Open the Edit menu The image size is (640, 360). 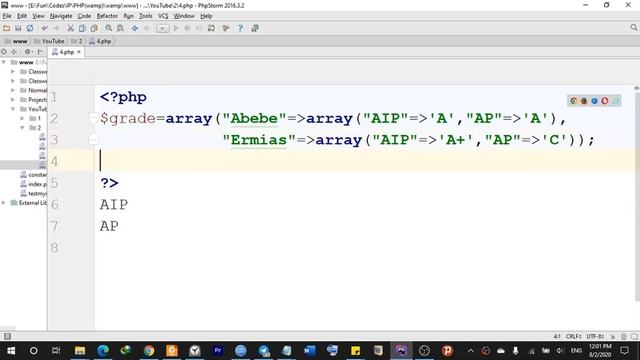pyautogui.click(x=22, y=16)
